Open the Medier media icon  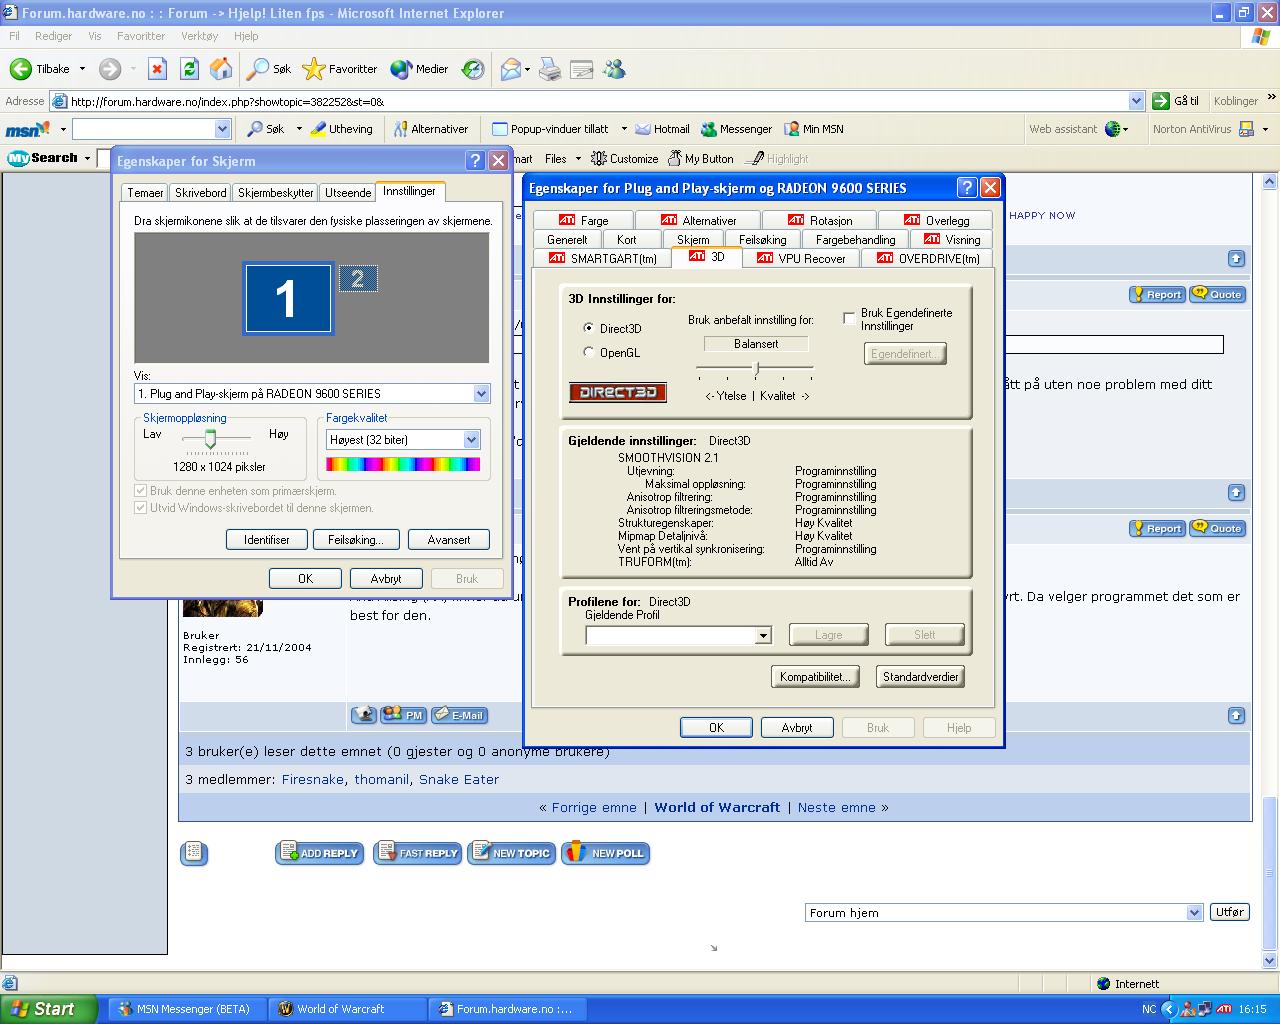pyautogui.click(x=401, y=69)
